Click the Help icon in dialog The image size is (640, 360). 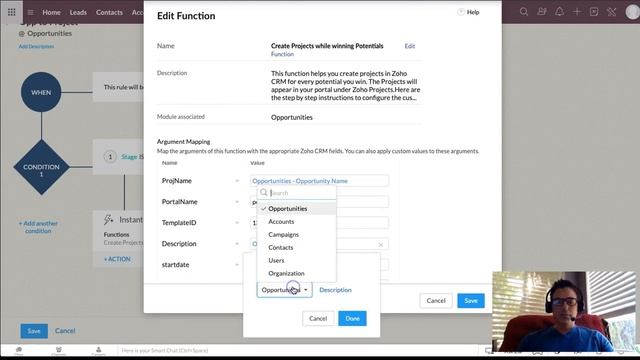461,12
